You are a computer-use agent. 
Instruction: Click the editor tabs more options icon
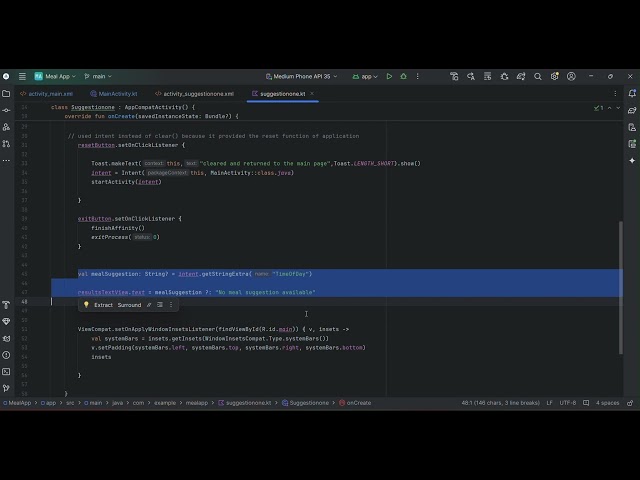point(615,93)
